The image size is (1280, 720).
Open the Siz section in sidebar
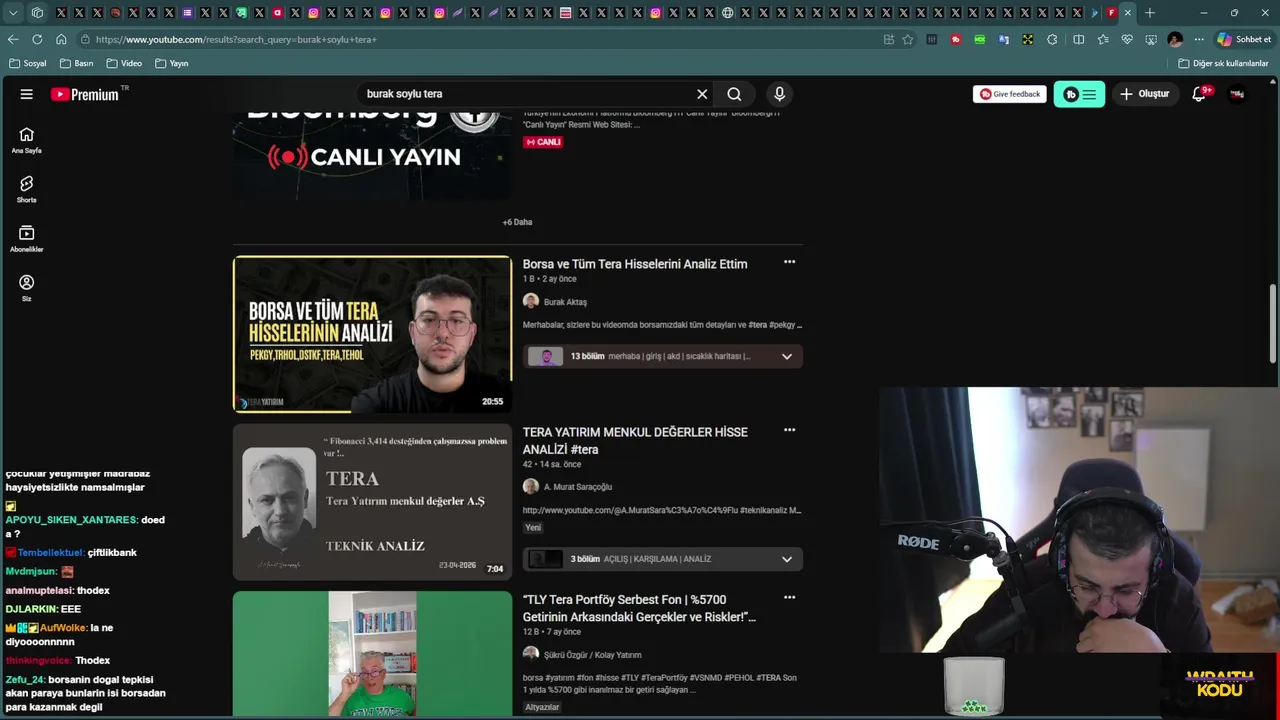(26, 288)
